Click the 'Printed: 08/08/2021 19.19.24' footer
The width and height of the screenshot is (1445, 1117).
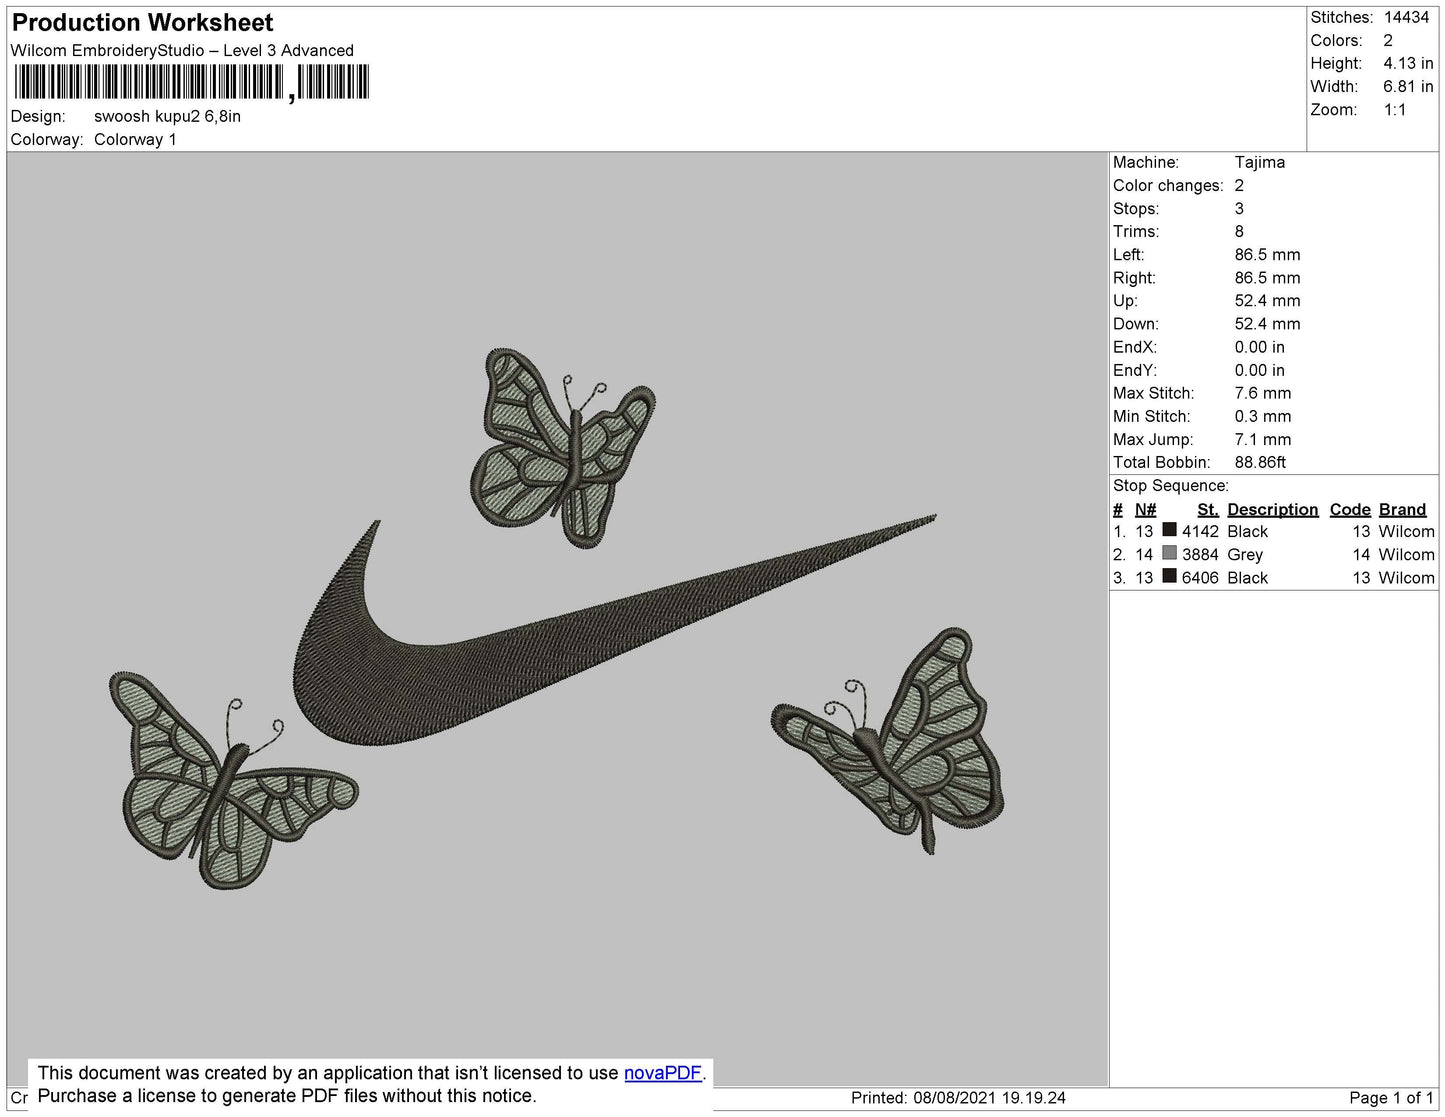[x=958, y=1097]
